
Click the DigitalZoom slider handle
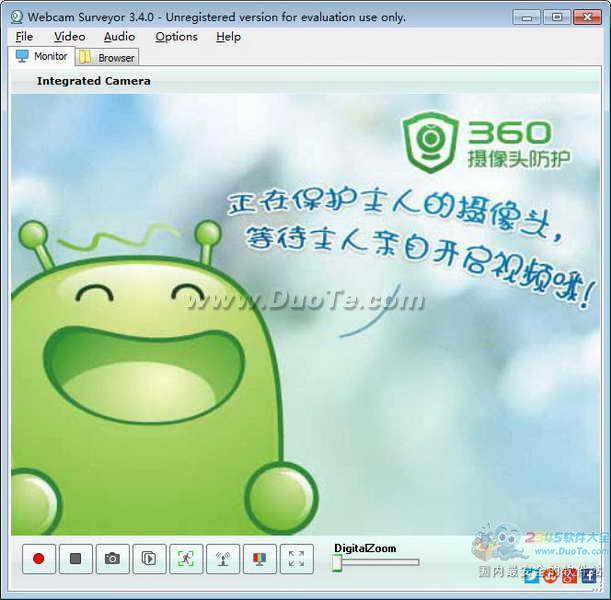337,563
